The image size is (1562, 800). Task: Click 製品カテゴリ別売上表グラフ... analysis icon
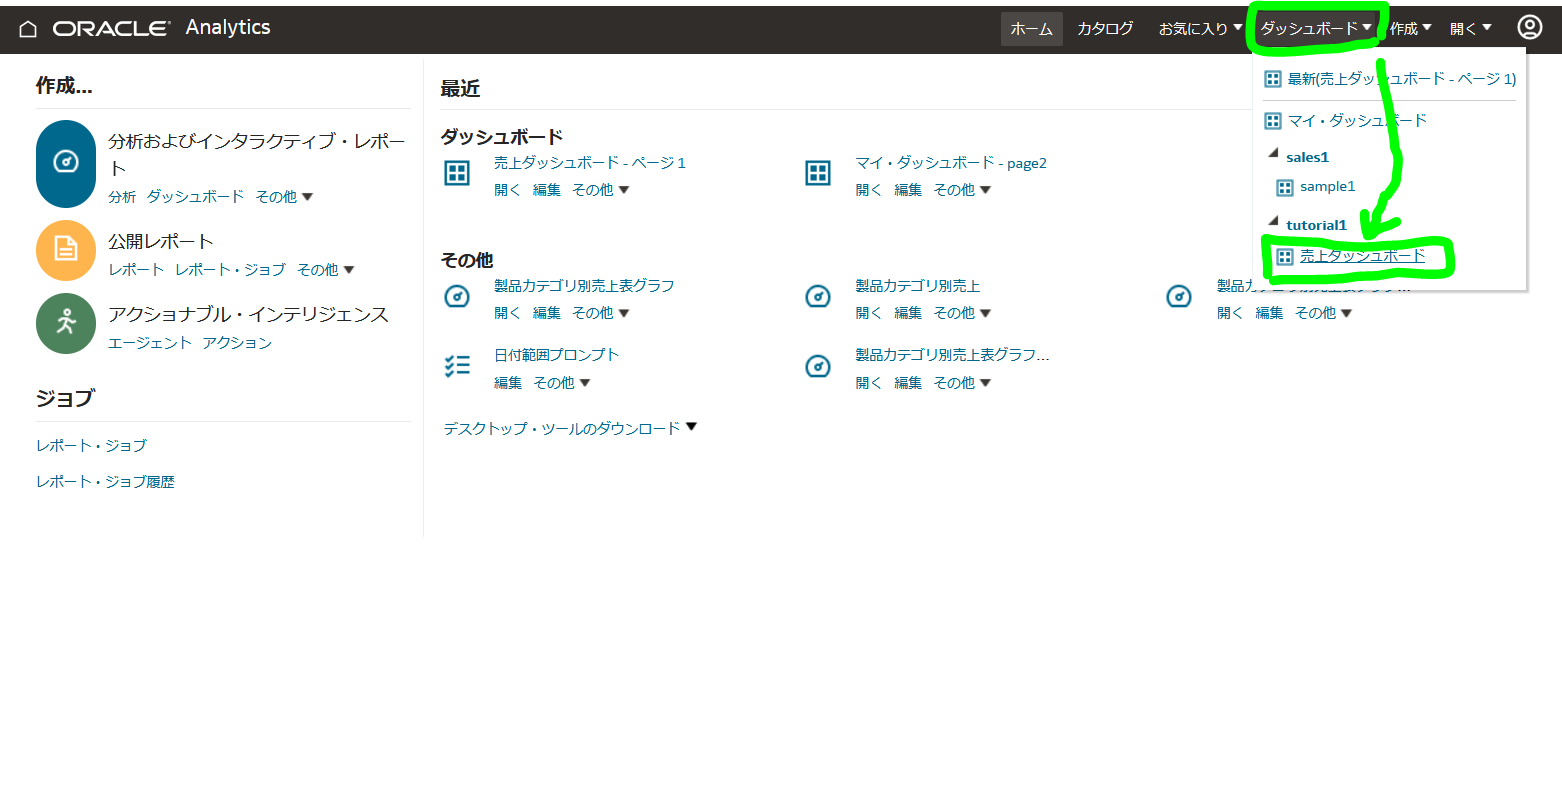pos(818,366)
